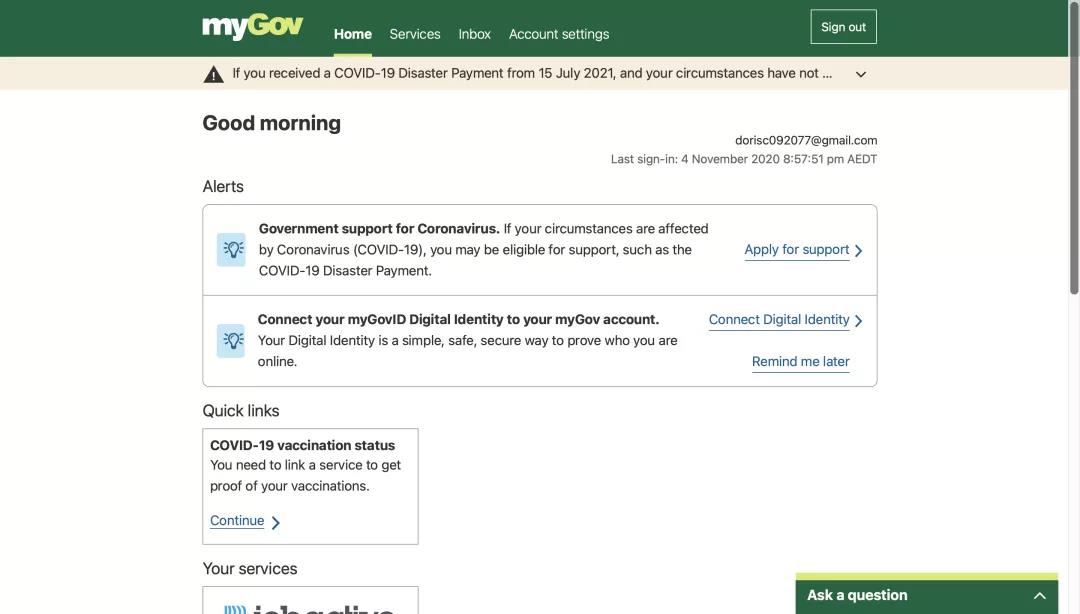Open the Inbox
This screenshot has width=1080, height=614.
(x=475, y=34)
